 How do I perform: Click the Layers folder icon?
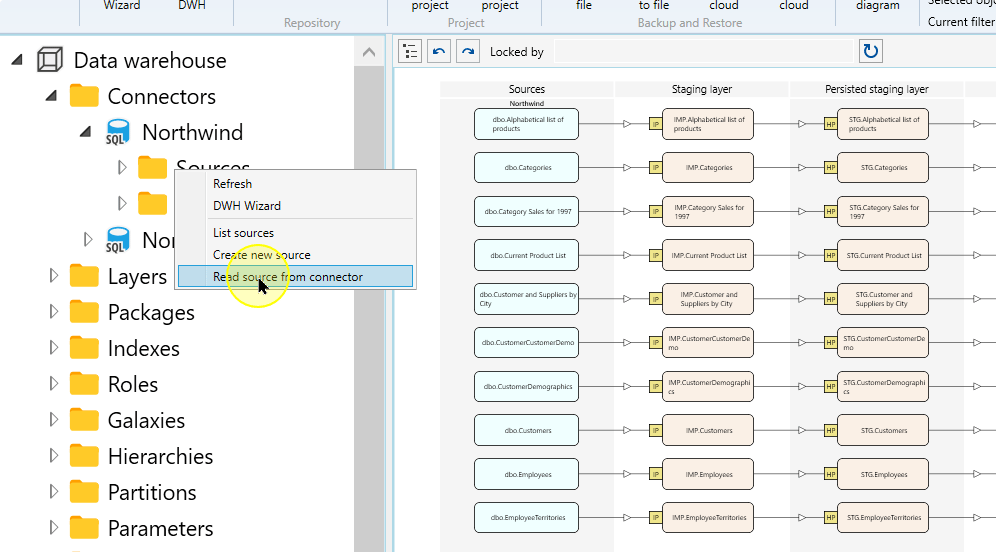pos(84,276)
